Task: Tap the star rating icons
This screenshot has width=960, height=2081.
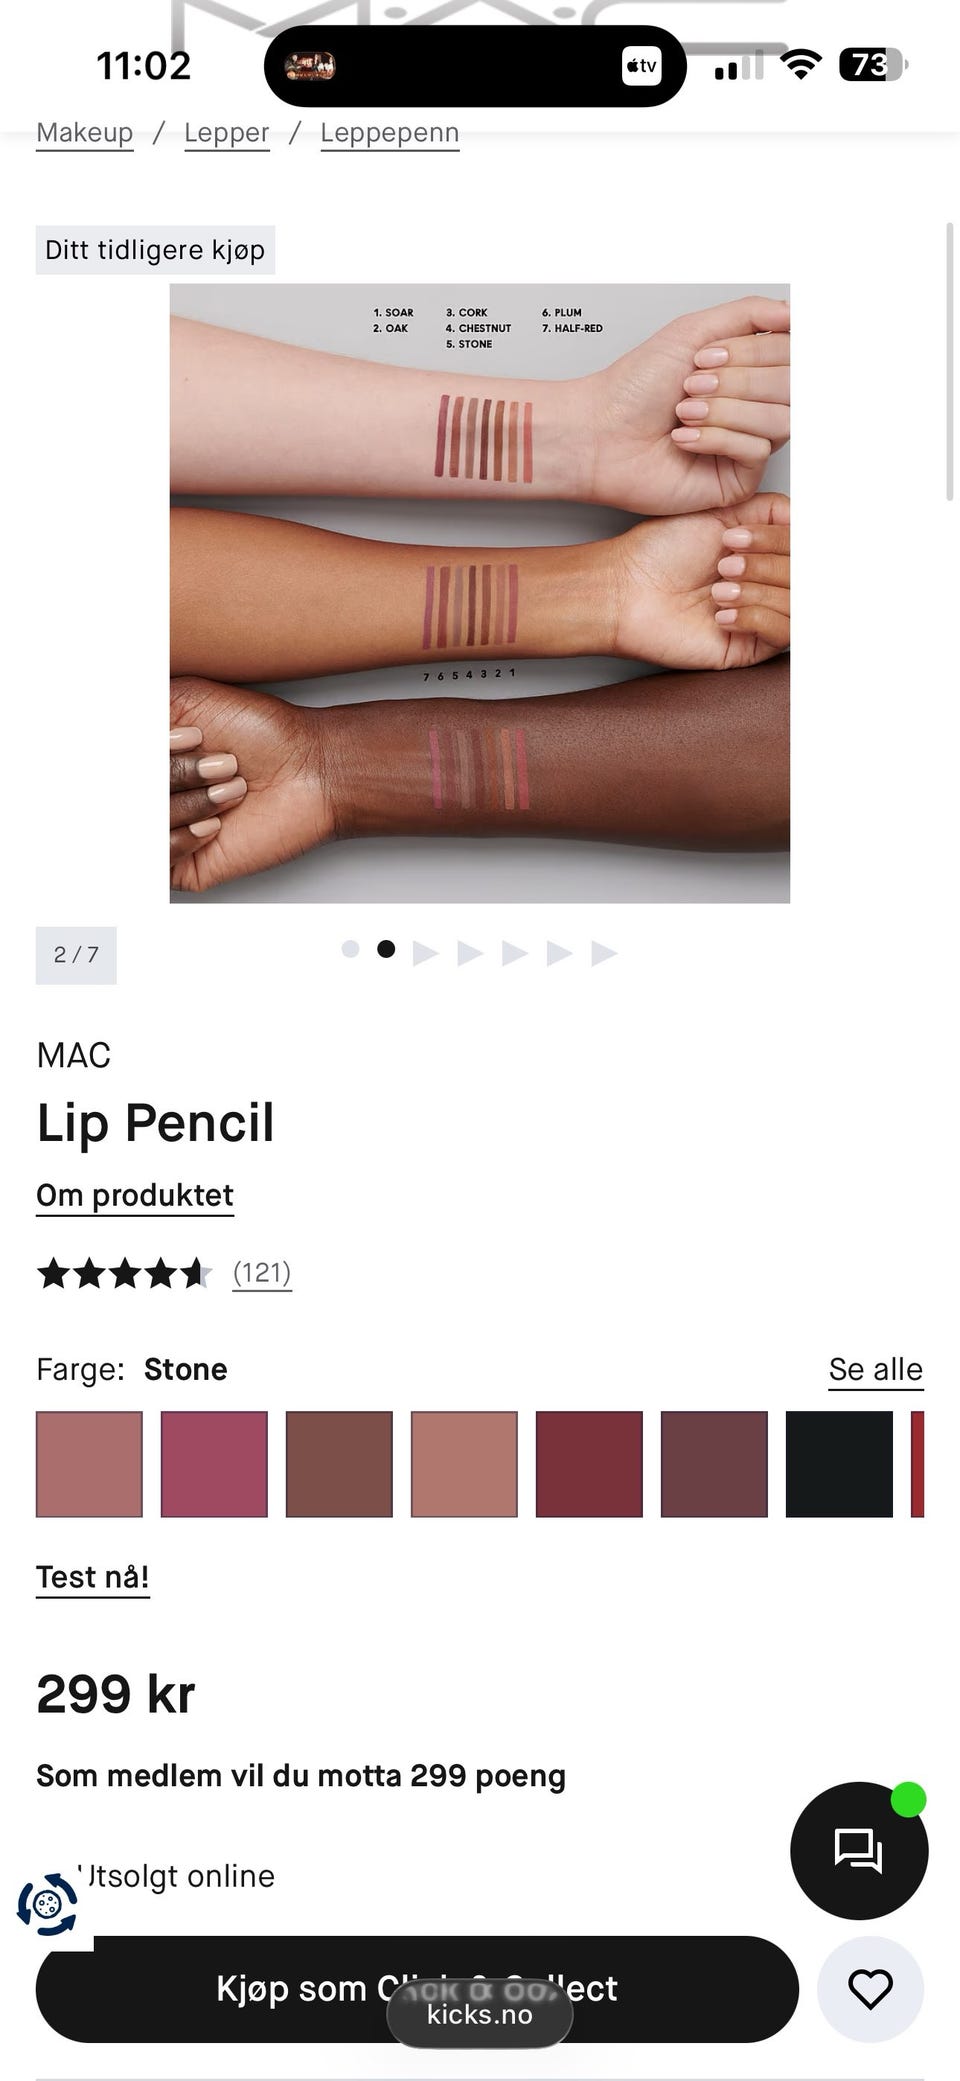Action: coord(125,1273)
